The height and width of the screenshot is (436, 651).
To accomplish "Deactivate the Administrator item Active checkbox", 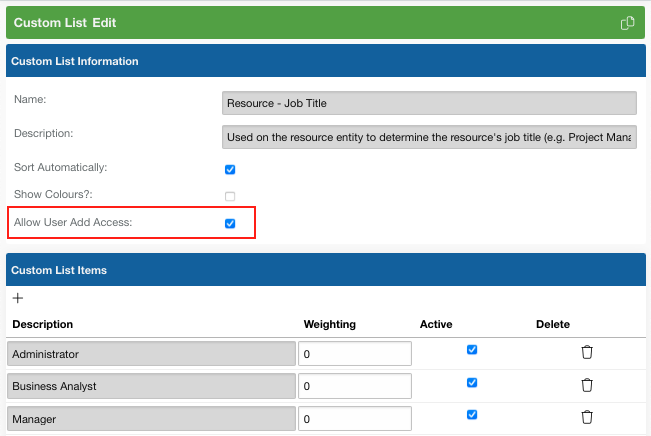I will (x=472, y=350).
